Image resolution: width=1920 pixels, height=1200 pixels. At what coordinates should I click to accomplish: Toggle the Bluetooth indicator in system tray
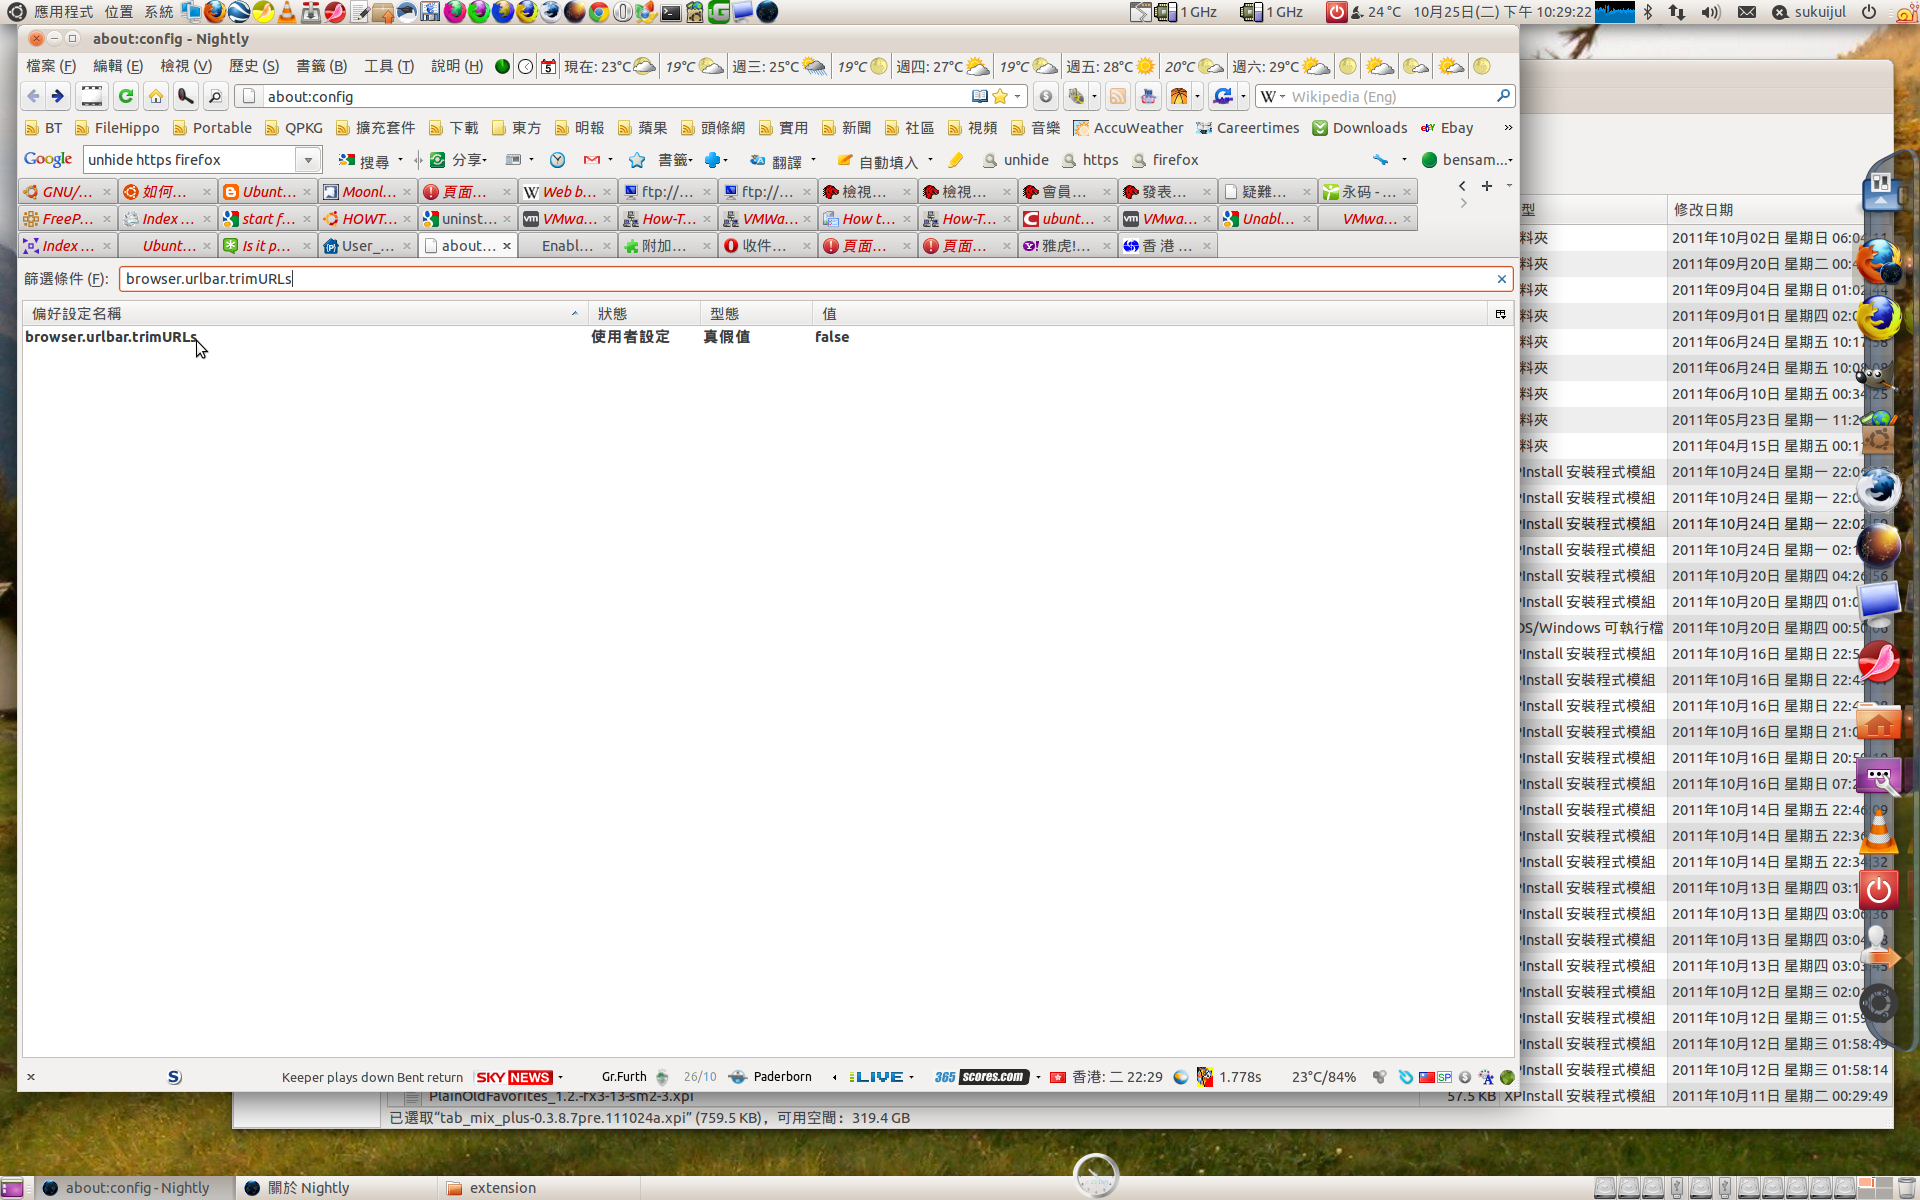1648,12
